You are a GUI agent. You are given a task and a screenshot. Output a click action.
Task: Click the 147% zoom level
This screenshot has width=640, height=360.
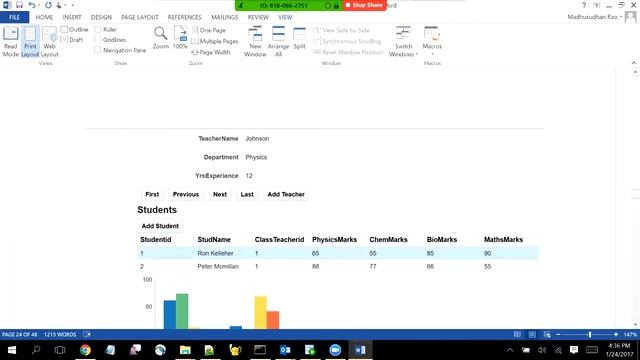click(x=630, y=334)
